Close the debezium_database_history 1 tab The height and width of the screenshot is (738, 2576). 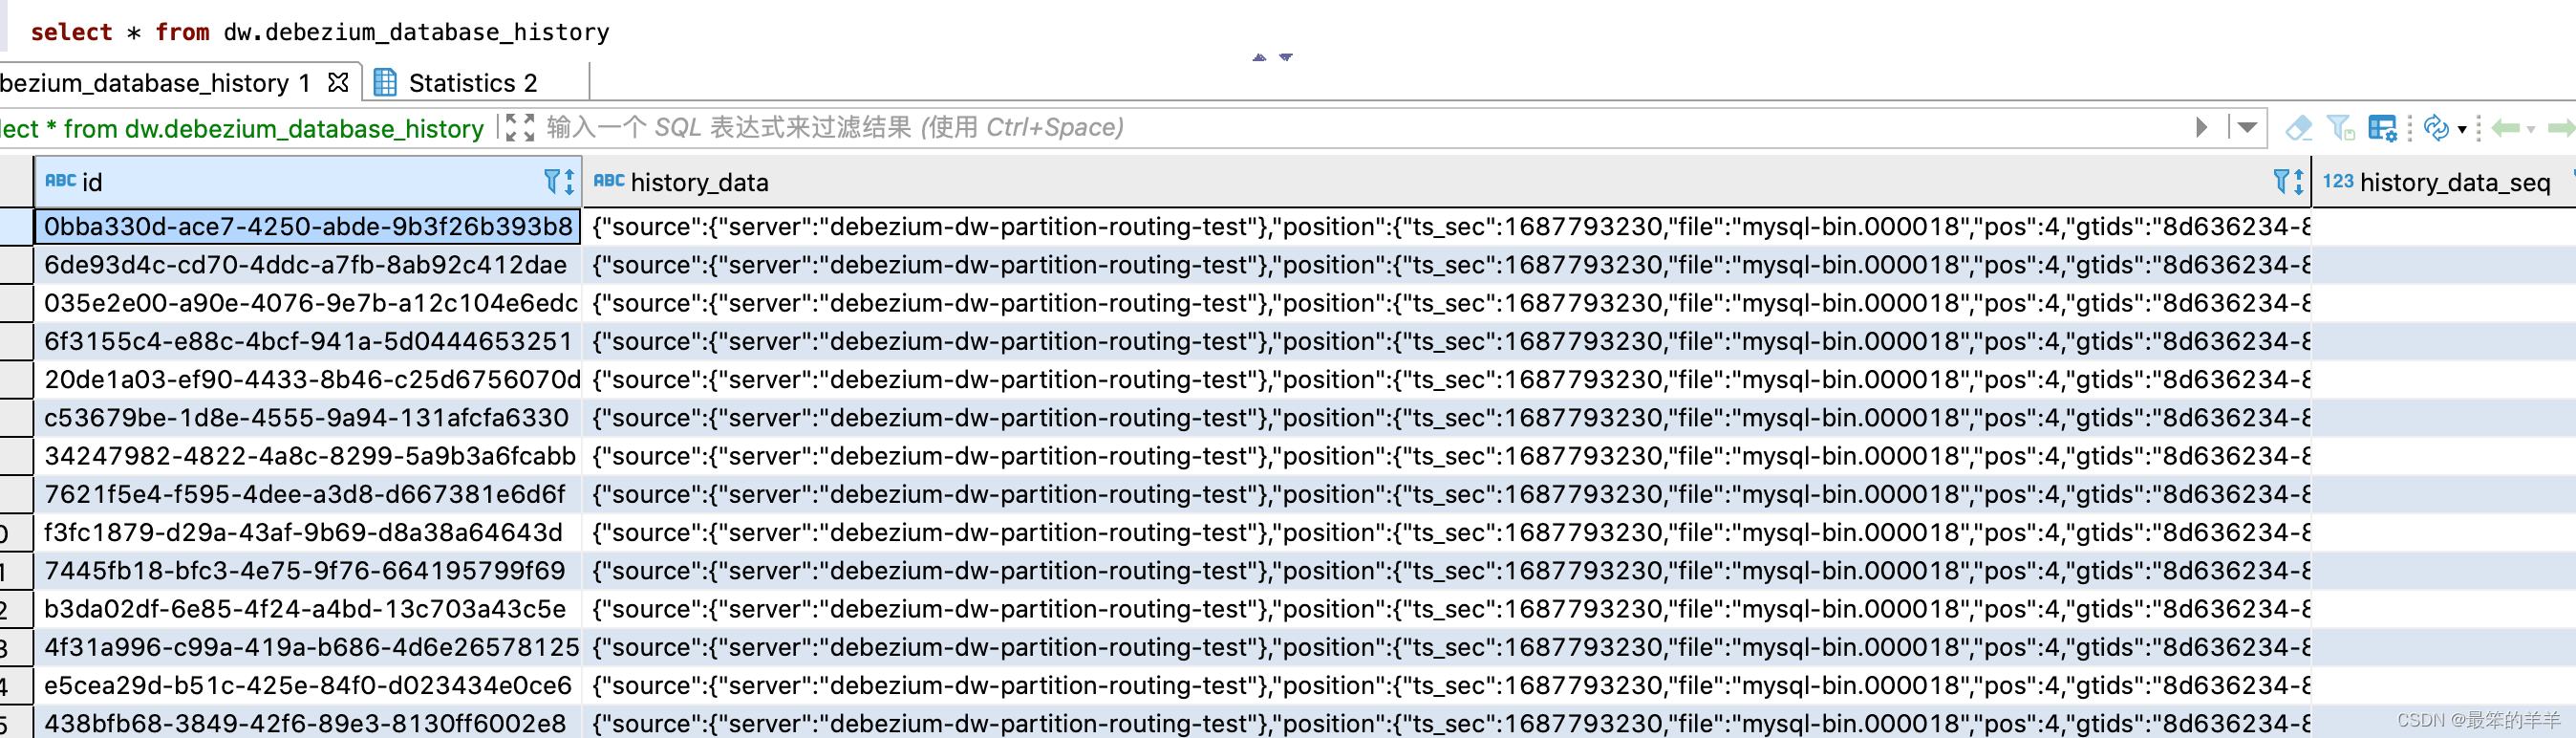pos(339,82)
